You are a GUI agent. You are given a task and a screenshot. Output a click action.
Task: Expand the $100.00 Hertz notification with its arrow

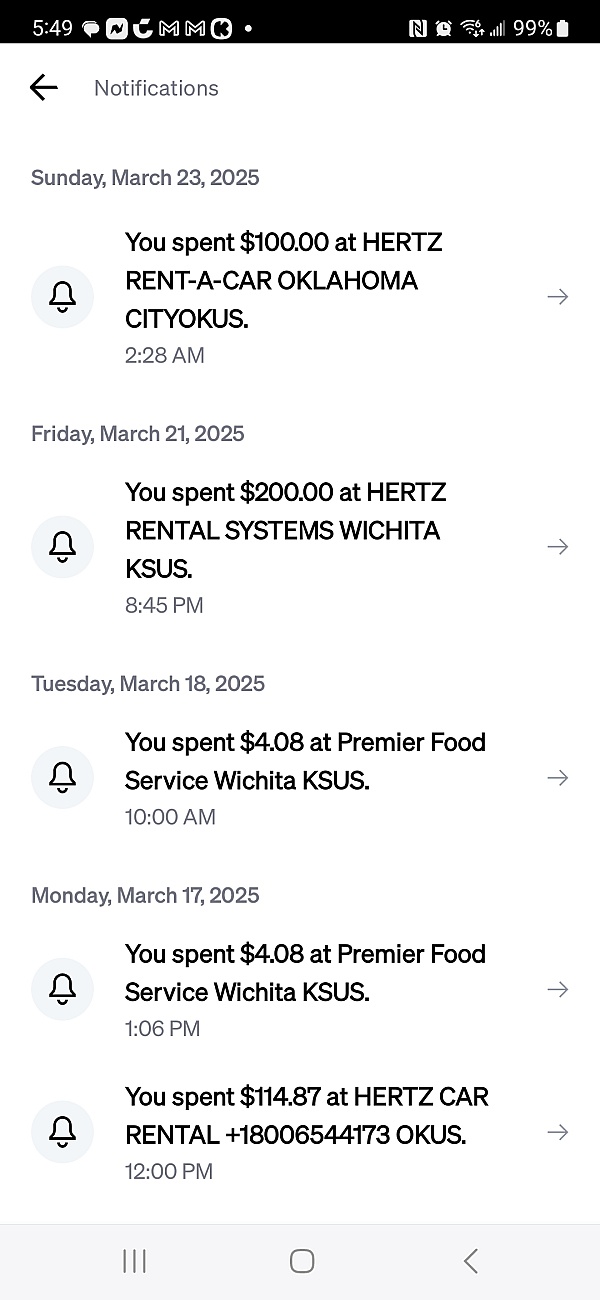coord(557,297)
